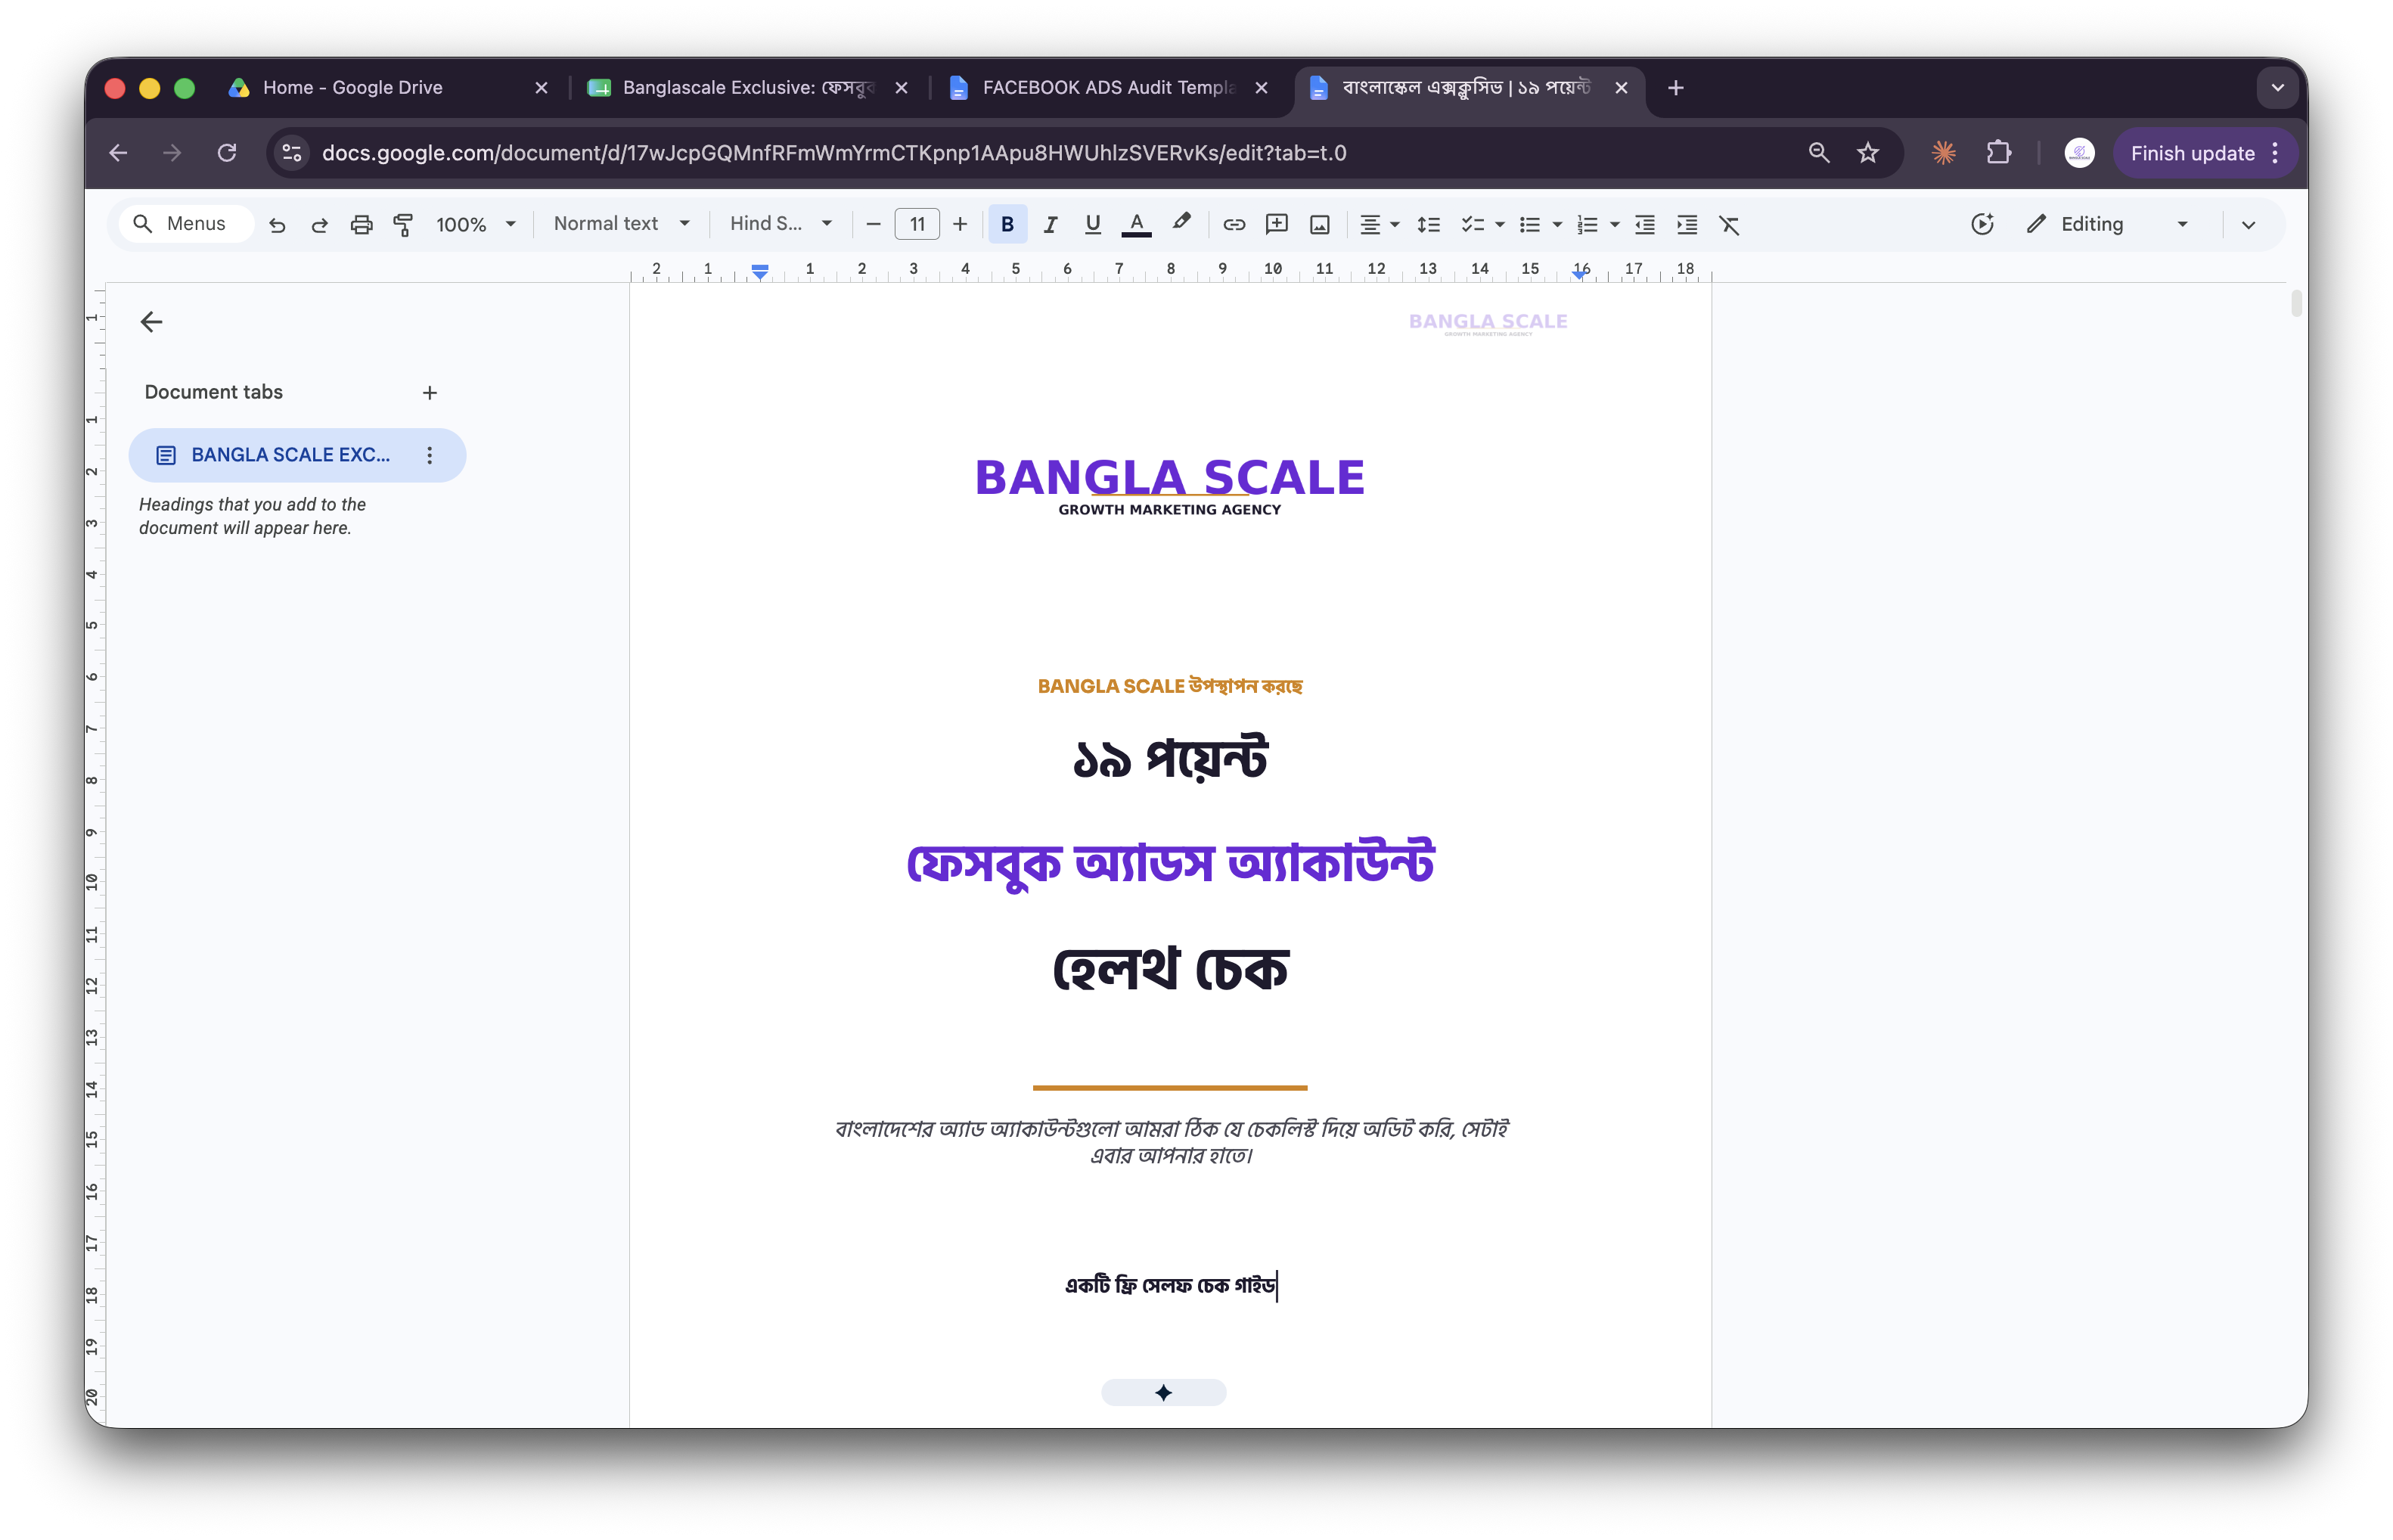Decrease indent with the outdent icon
This screenshot has width=2393, height=1540.
pyautogui.click(x=1644, y=224)
